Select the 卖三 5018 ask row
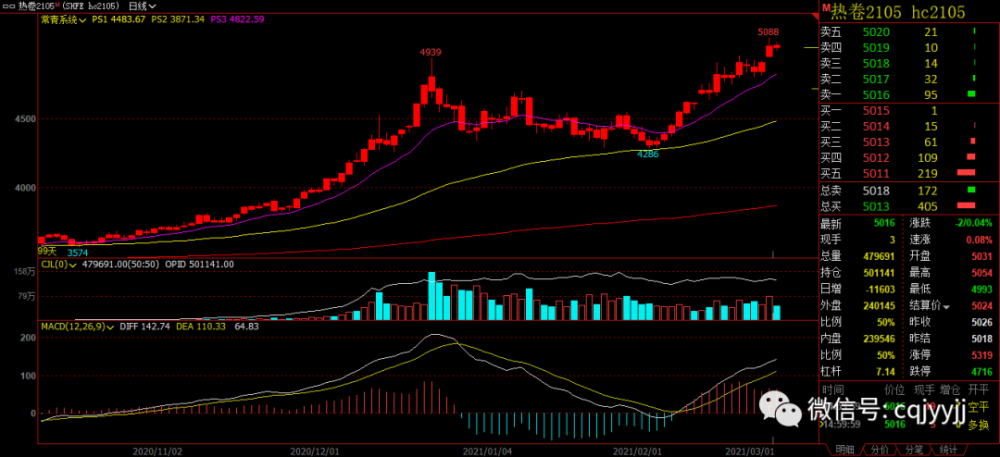The width and height of the screenshot is (1000, 457). pos(908,64)
